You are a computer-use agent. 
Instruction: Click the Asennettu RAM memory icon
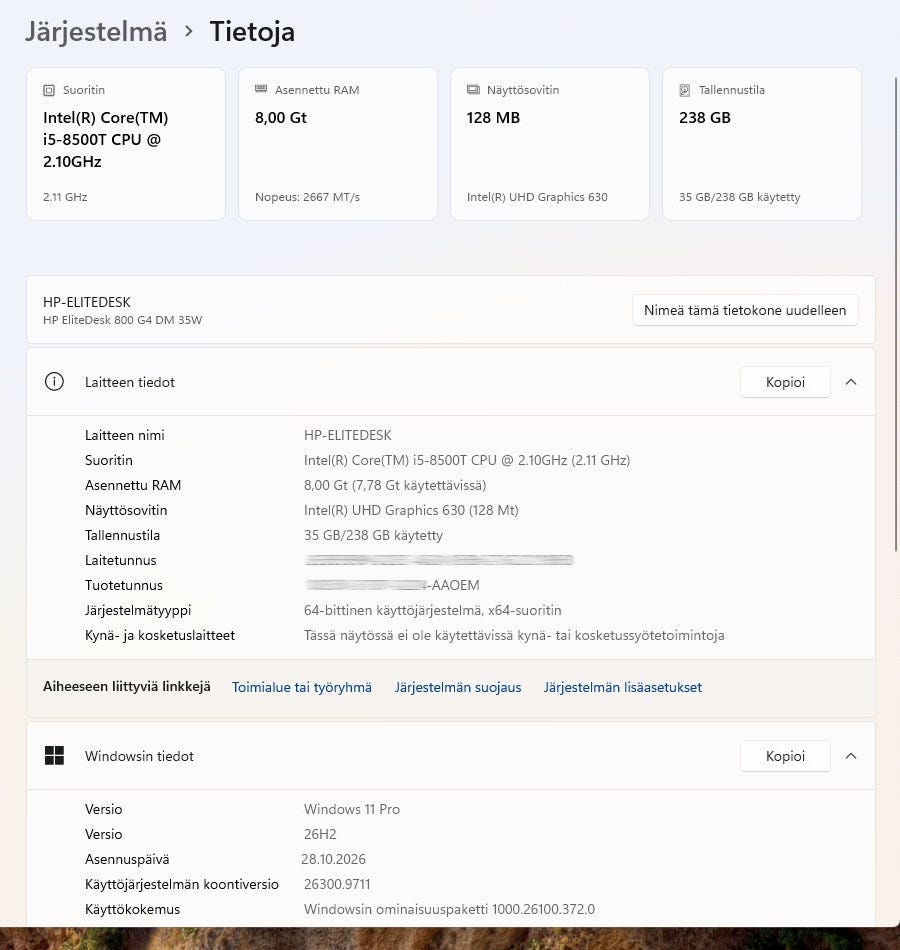(x=261, y=90)
